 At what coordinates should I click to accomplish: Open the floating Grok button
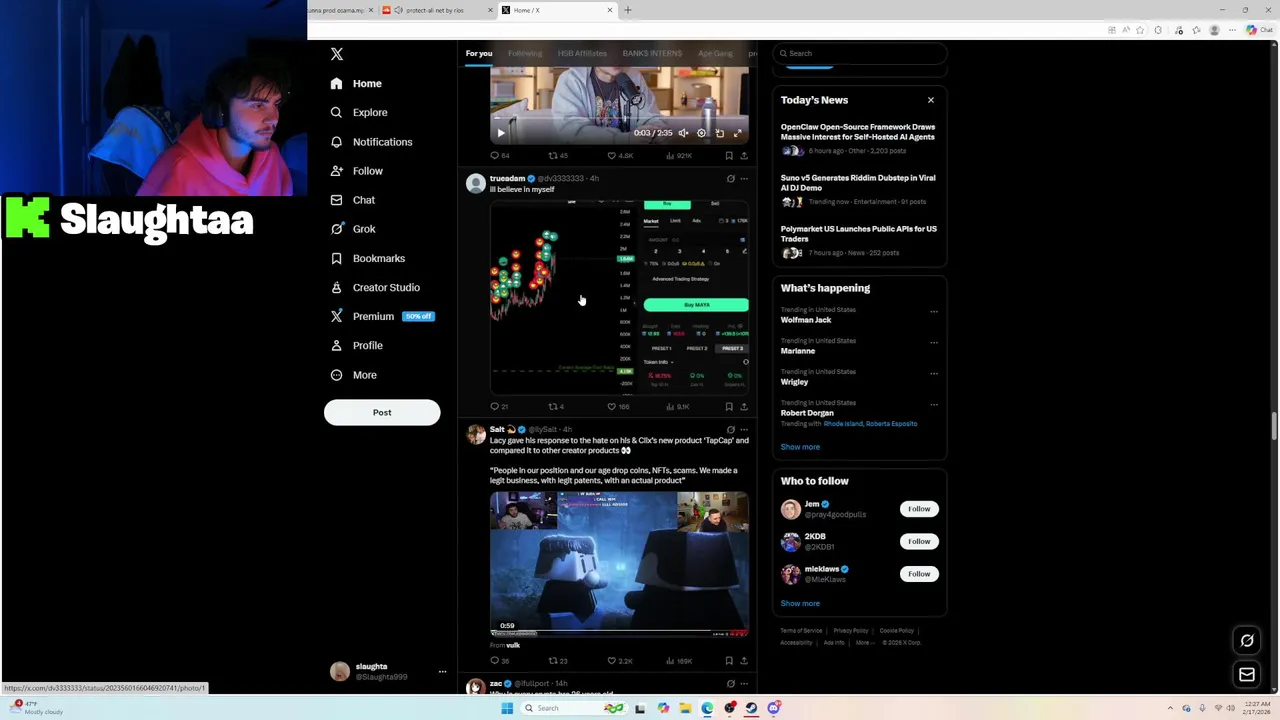tap(1247, 641)
